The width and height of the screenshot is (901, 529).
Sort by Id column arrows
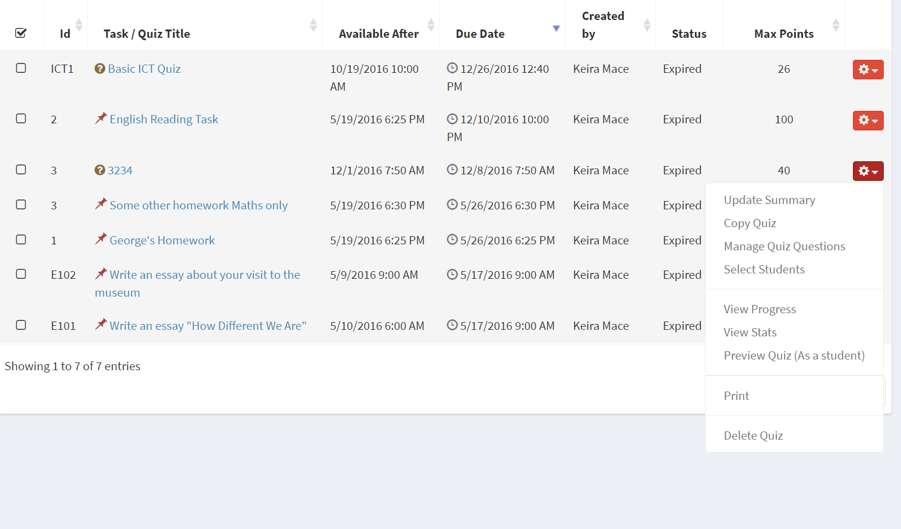tap(79, 25)
